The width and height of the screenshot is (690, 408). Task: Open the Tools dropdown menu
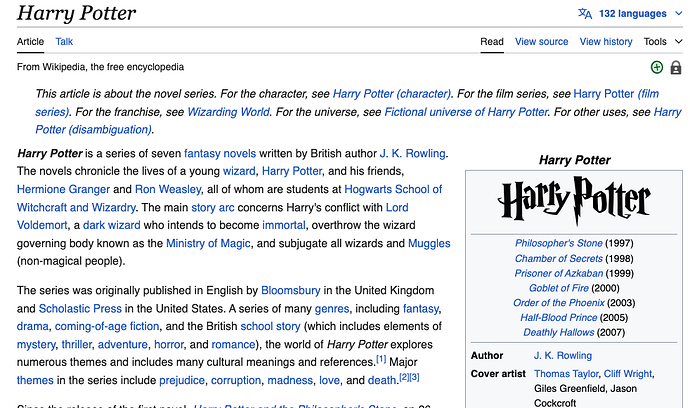[663, 41]
